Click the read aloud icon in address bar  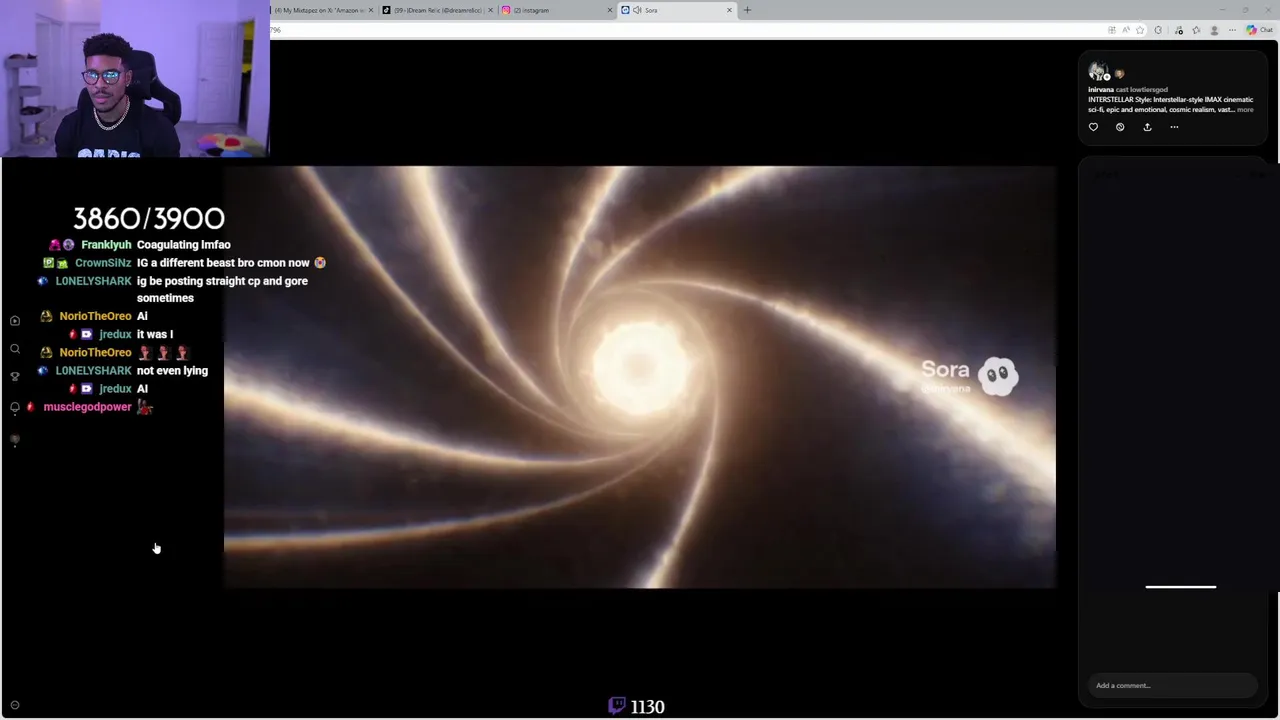[x=1126, y=30]
